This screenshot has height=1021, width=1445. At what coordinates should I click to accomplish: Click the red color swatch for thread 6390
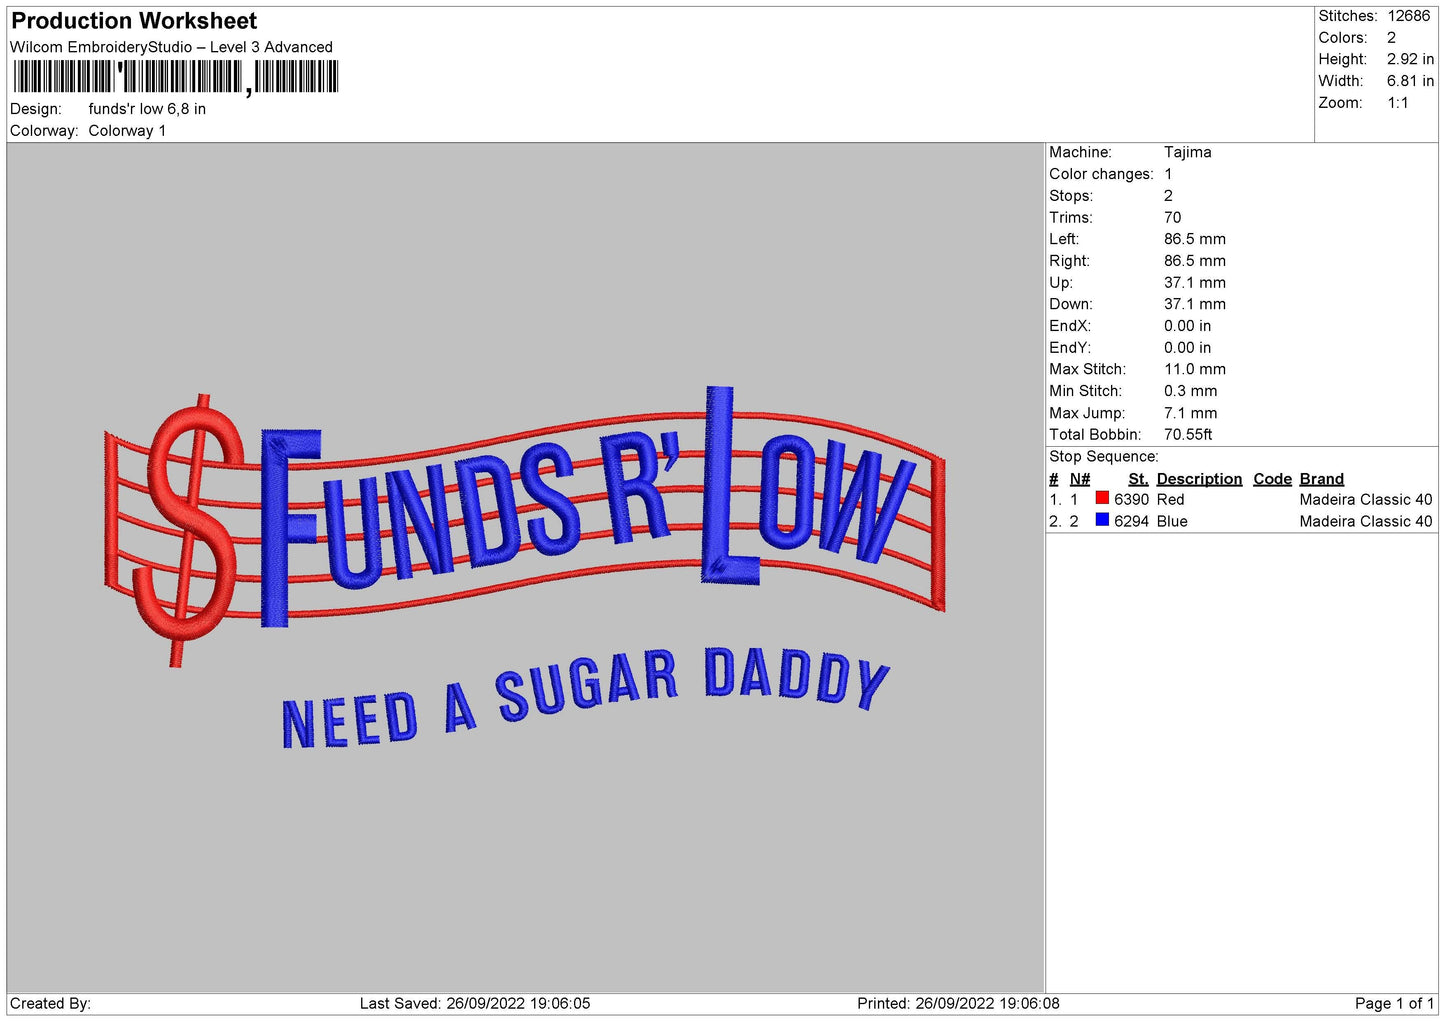tap(1102, 498)
